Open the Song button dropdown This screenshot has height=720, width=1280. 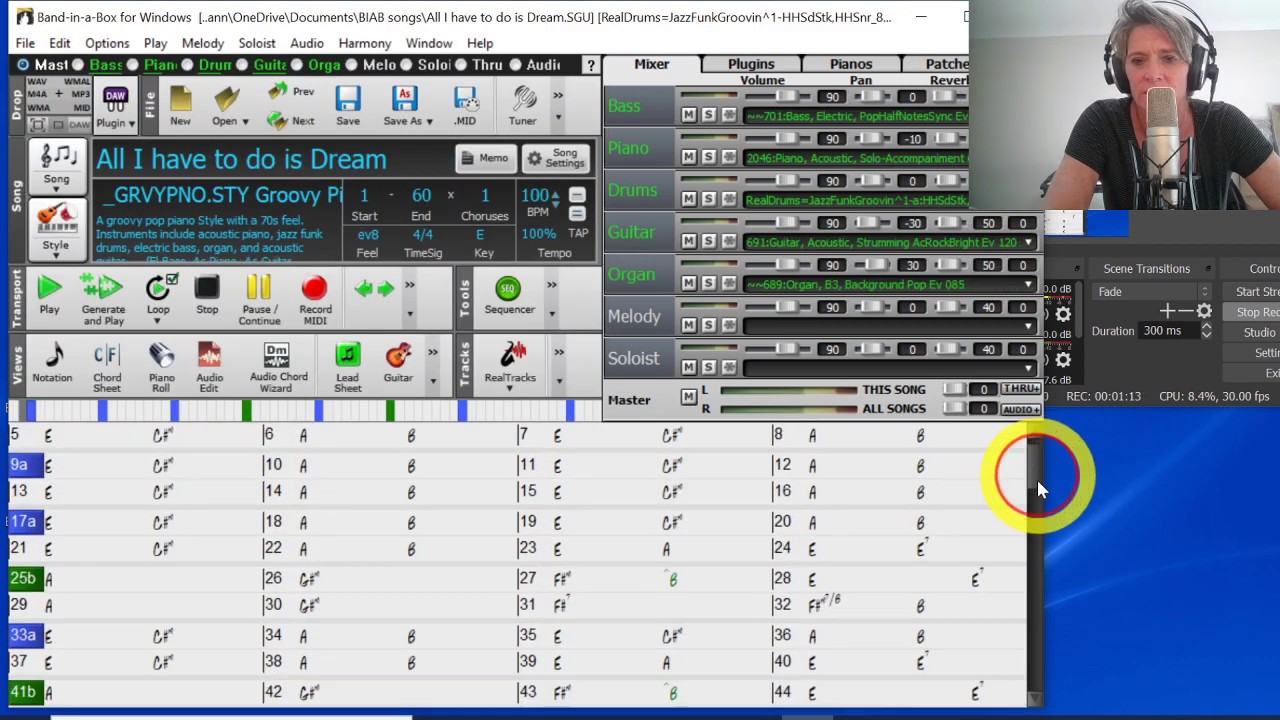56,190
